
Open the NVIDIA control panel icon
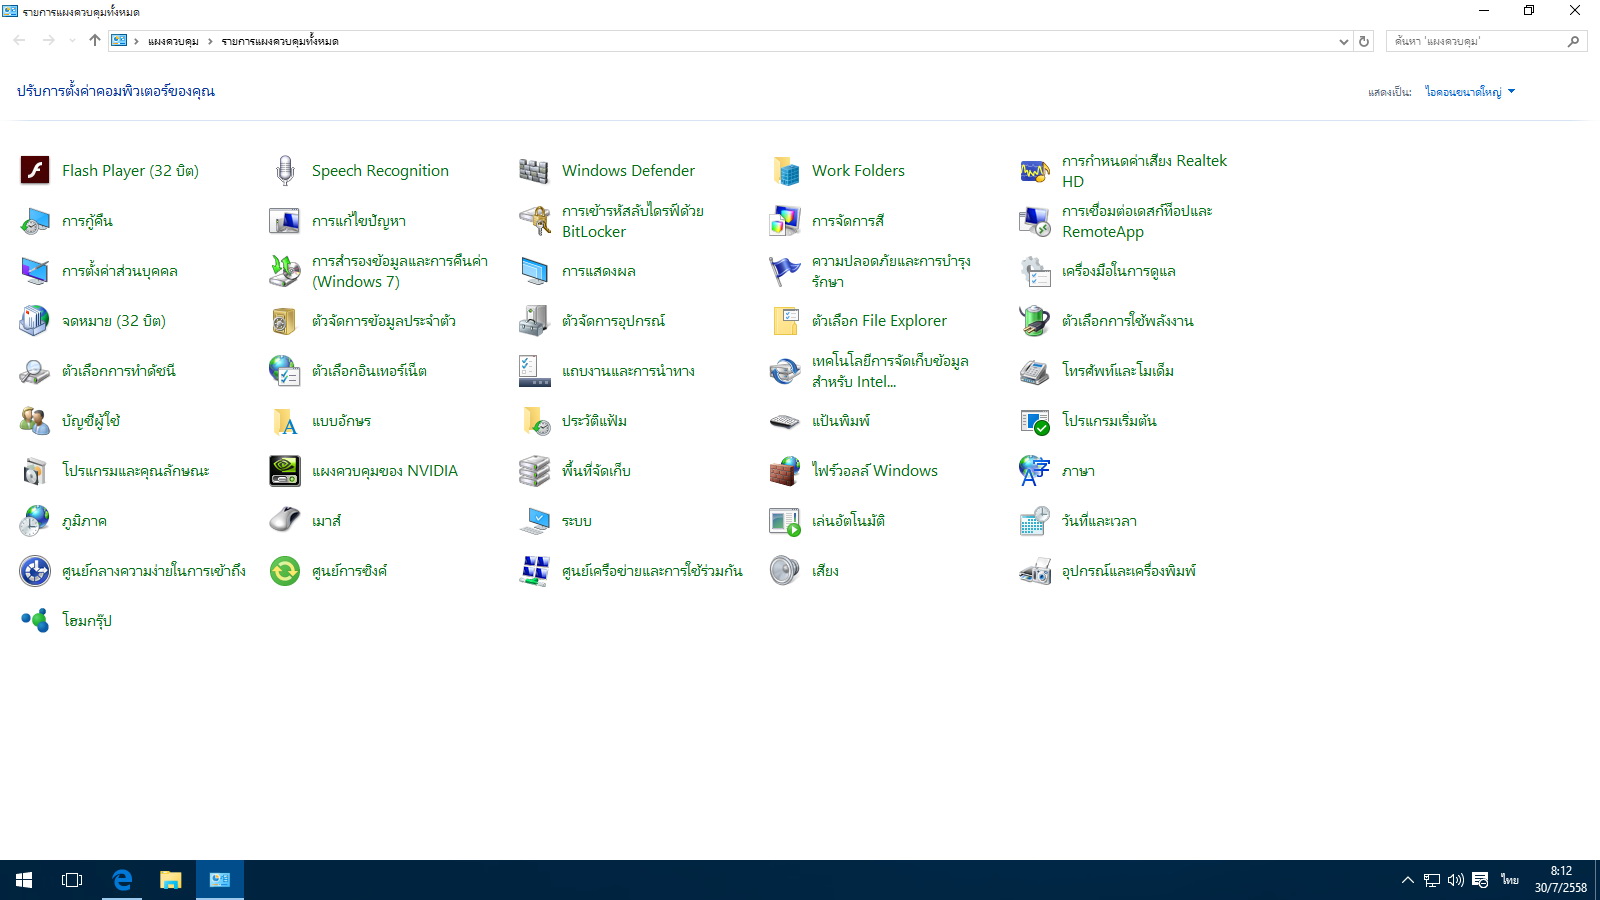pos(285,471)
